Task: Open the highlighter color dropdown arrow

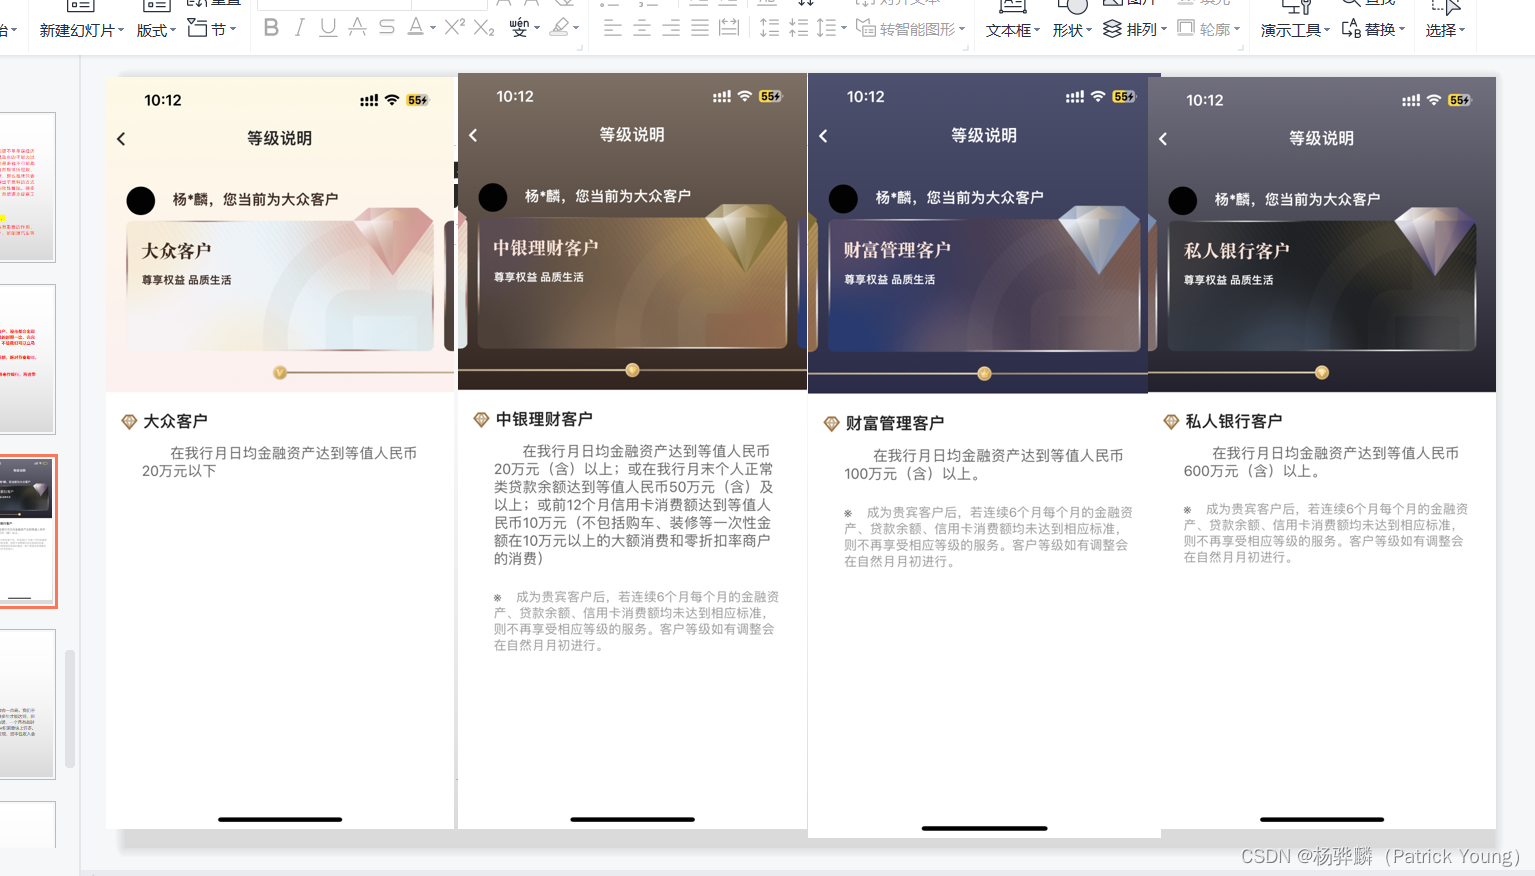Action: pyautogui.click(x=577, y=28)
